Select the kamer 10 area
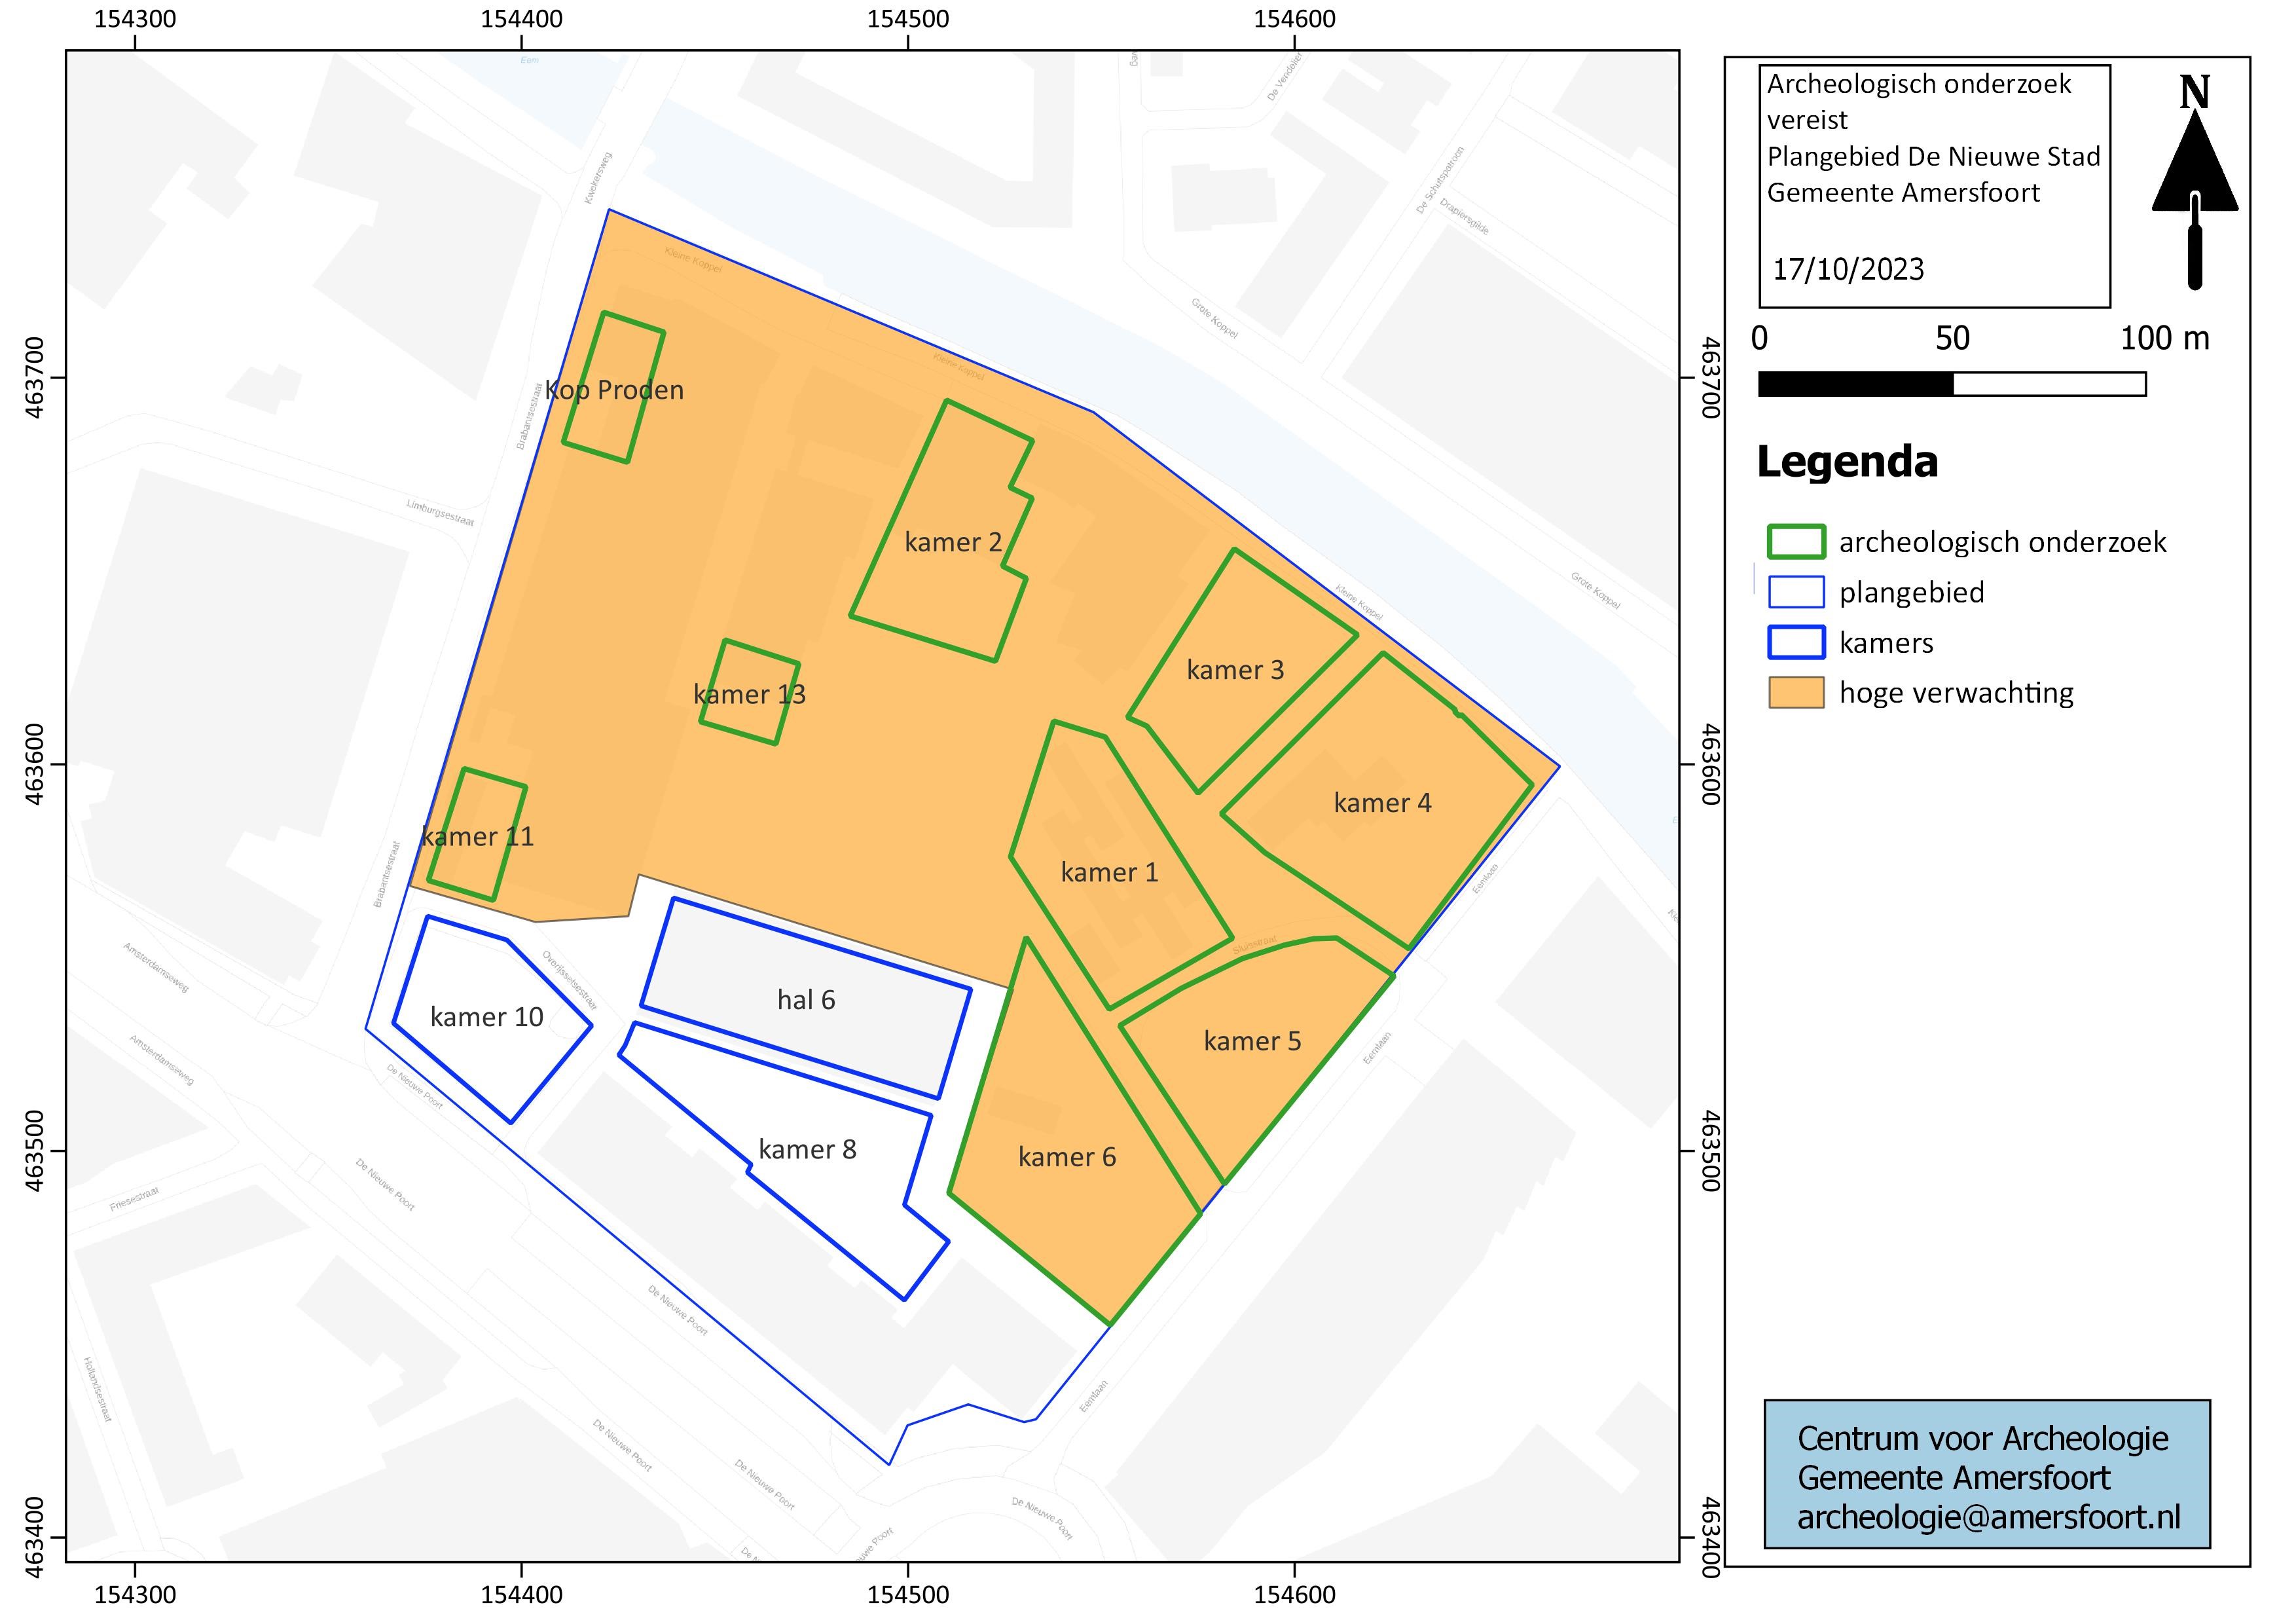2296x1624 pixels. 487,1017
